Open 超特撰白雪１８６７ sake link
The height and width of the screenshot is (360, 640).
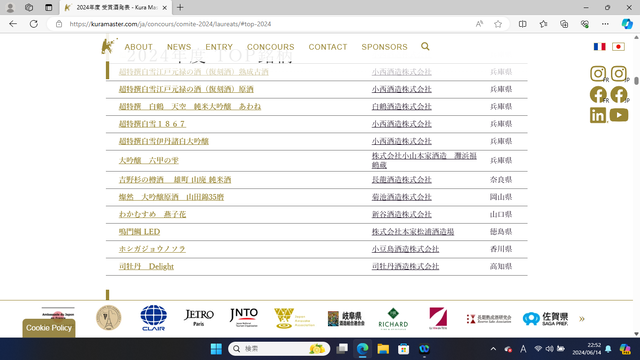click(x=152, y=124)
